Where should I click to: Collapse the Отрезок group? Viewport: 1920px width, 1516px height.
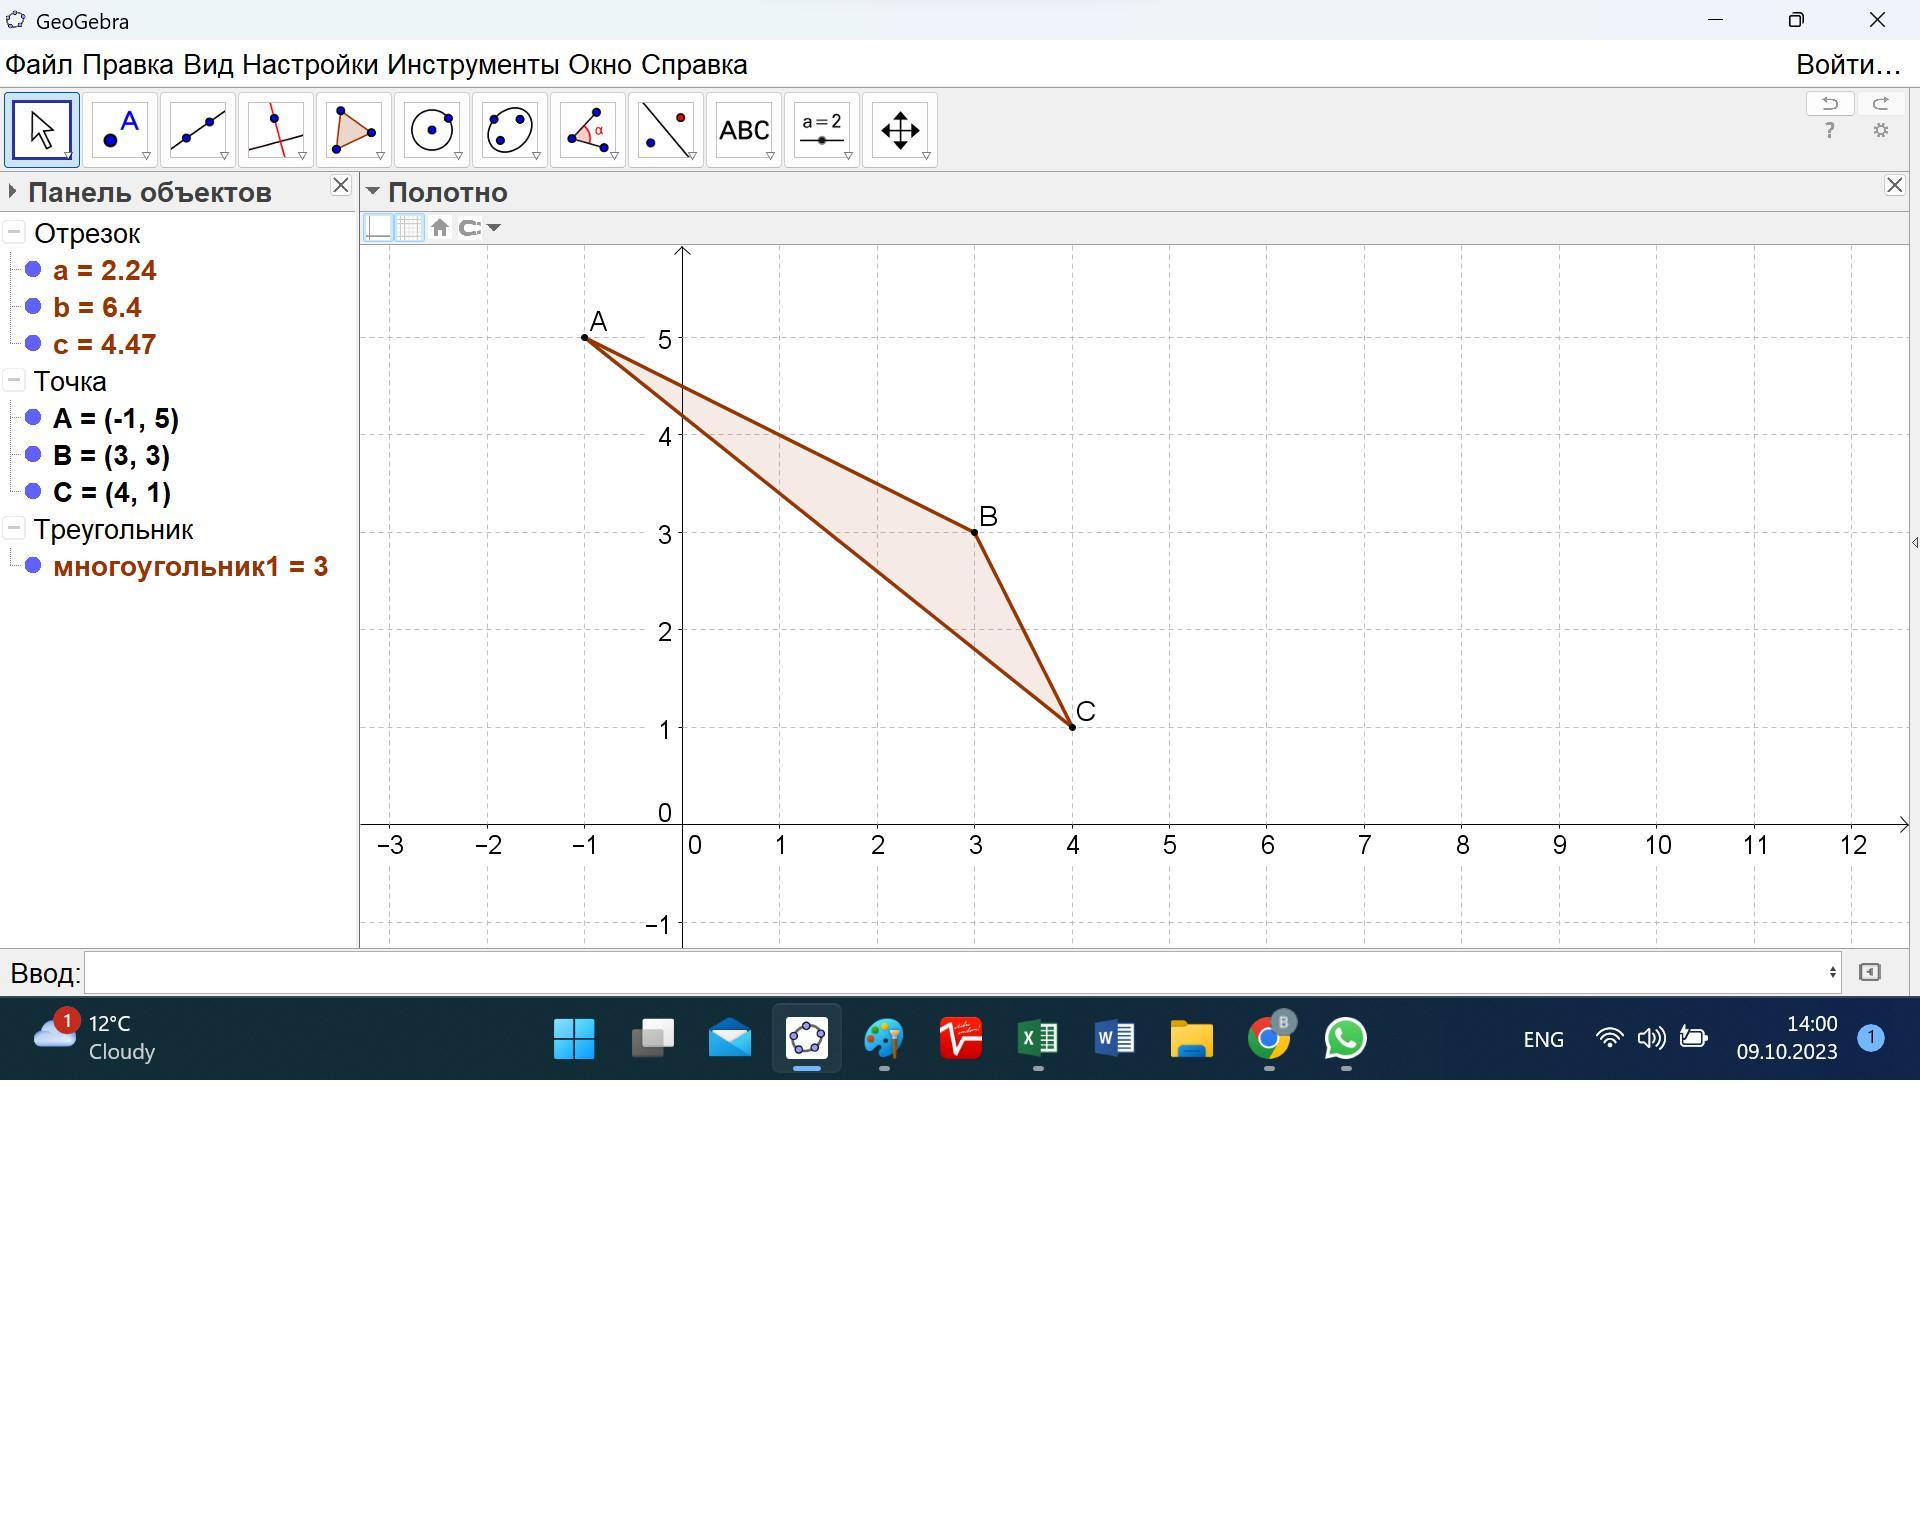tap(14, 233)
